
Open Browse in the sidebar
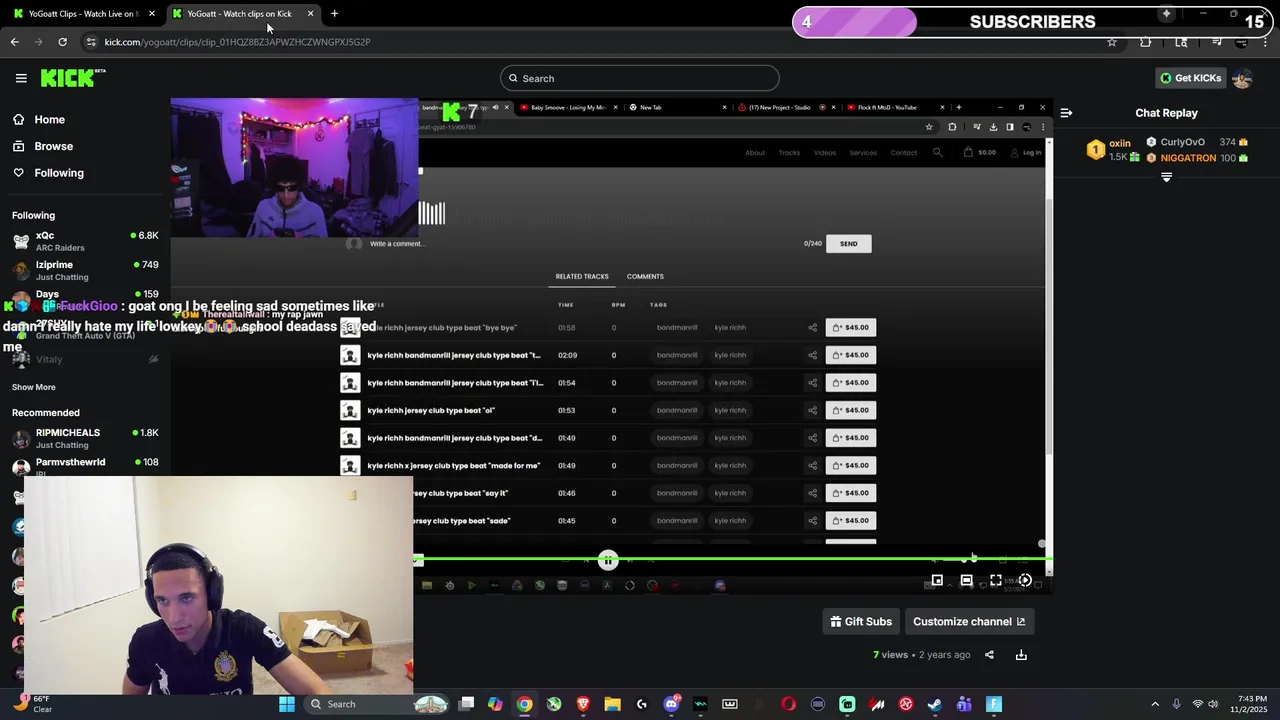click(53, 146)
